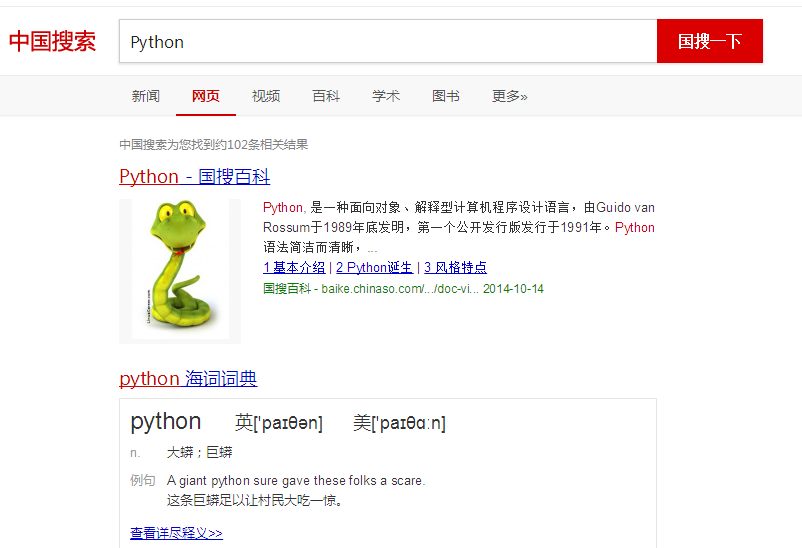Click the snippet mentioning Guido van Rossum
Image resolution: width=802 pixels, height=548 pixels.
(459, 227)
